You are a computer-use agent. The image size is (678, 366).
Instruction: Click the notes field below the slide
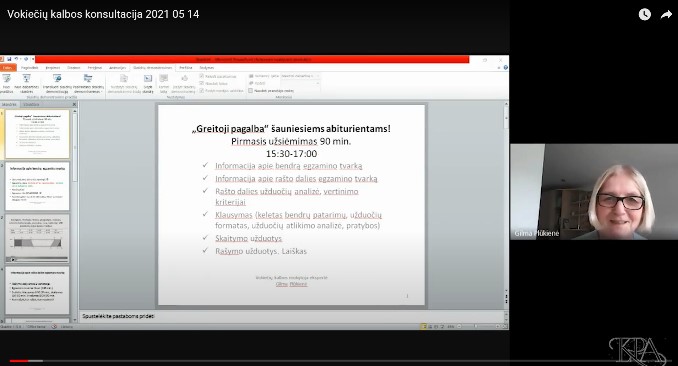click(x=292, y=316)
